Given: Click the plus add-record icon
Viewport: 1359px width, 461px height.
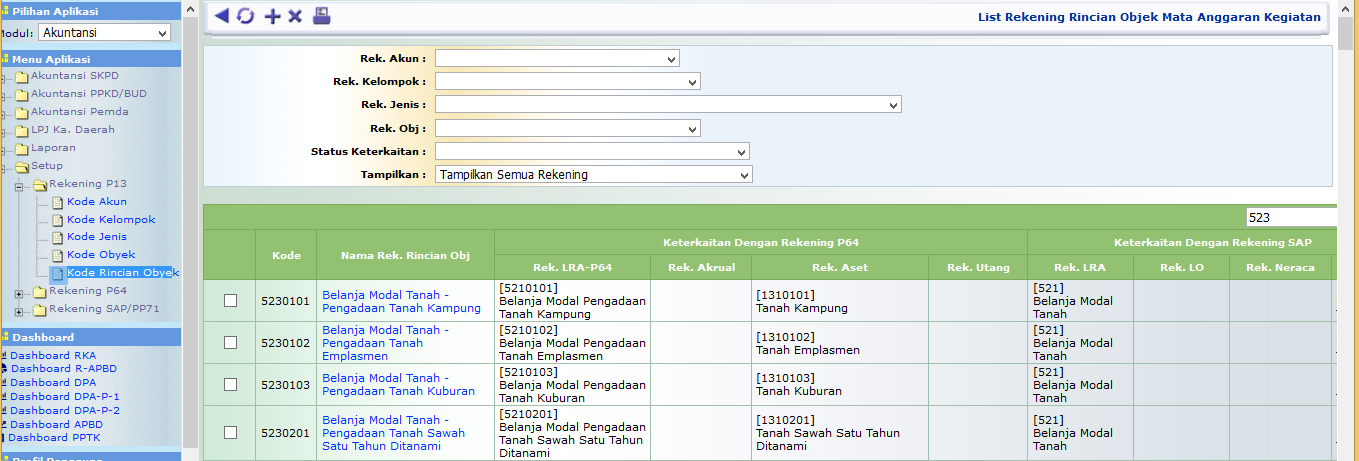Looking at the screenshot, I should click(x=272, y=16).
